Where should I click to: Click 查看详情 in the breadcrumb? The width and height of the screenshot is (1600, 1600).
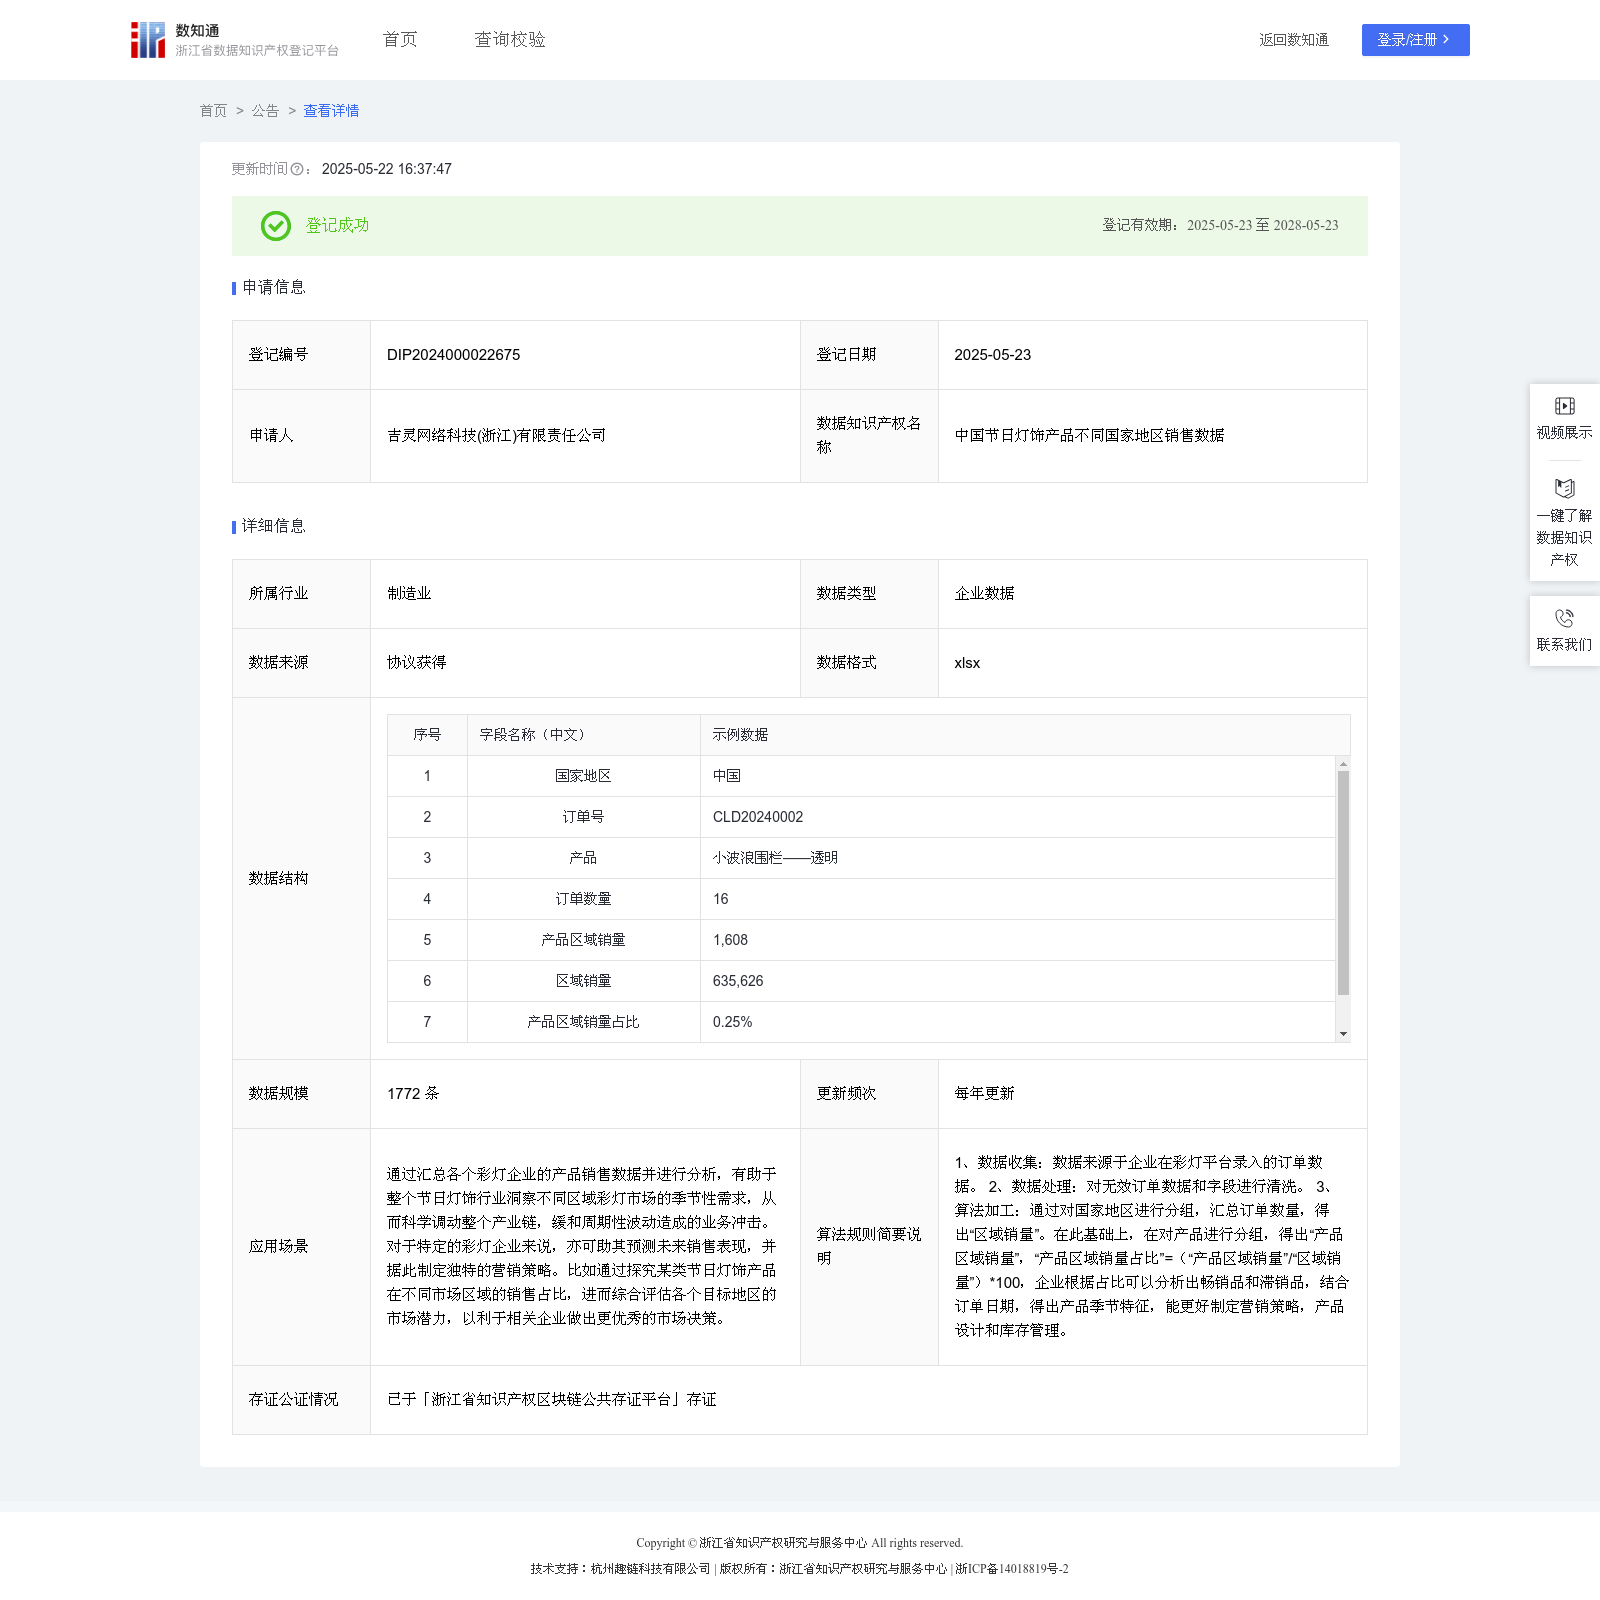click(331, 111)
